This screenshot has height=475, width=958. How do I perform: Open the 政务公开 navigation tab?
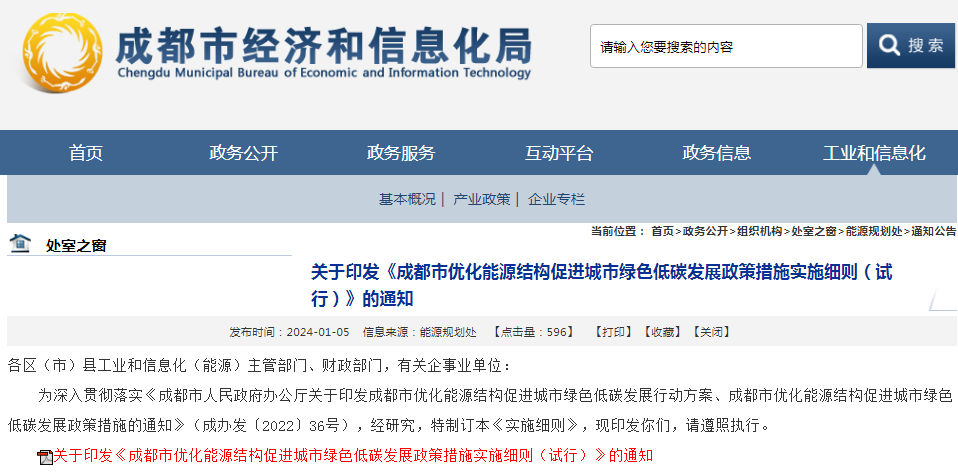pos(243,153)
